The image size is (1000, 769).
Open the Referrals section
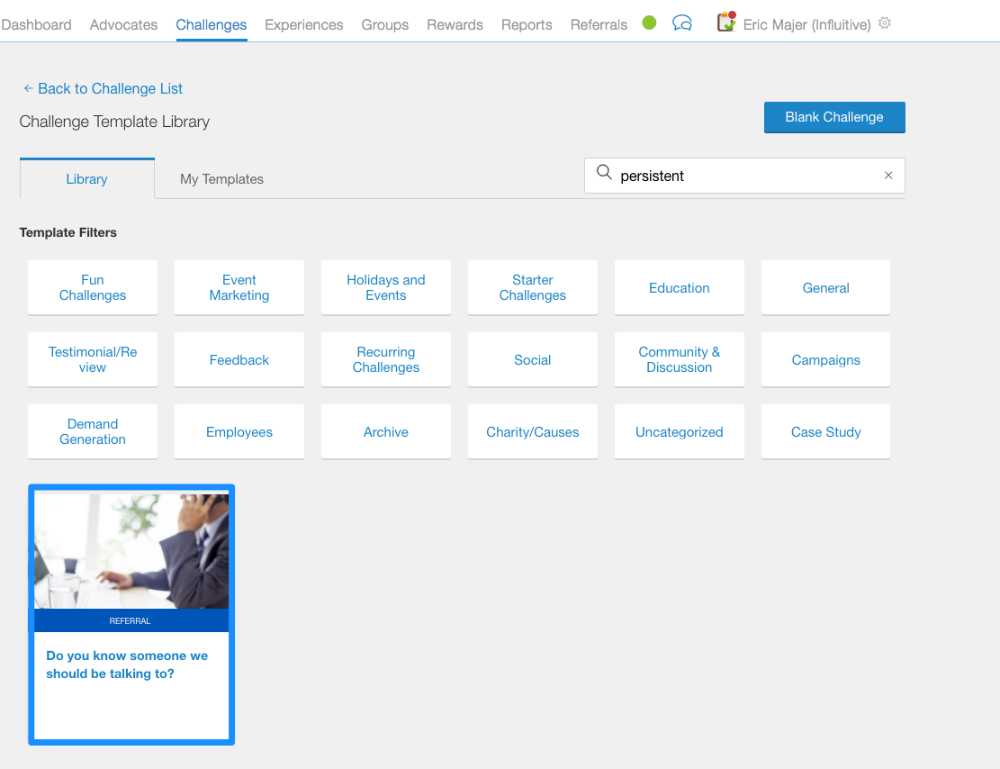click(x=599, y=25)
